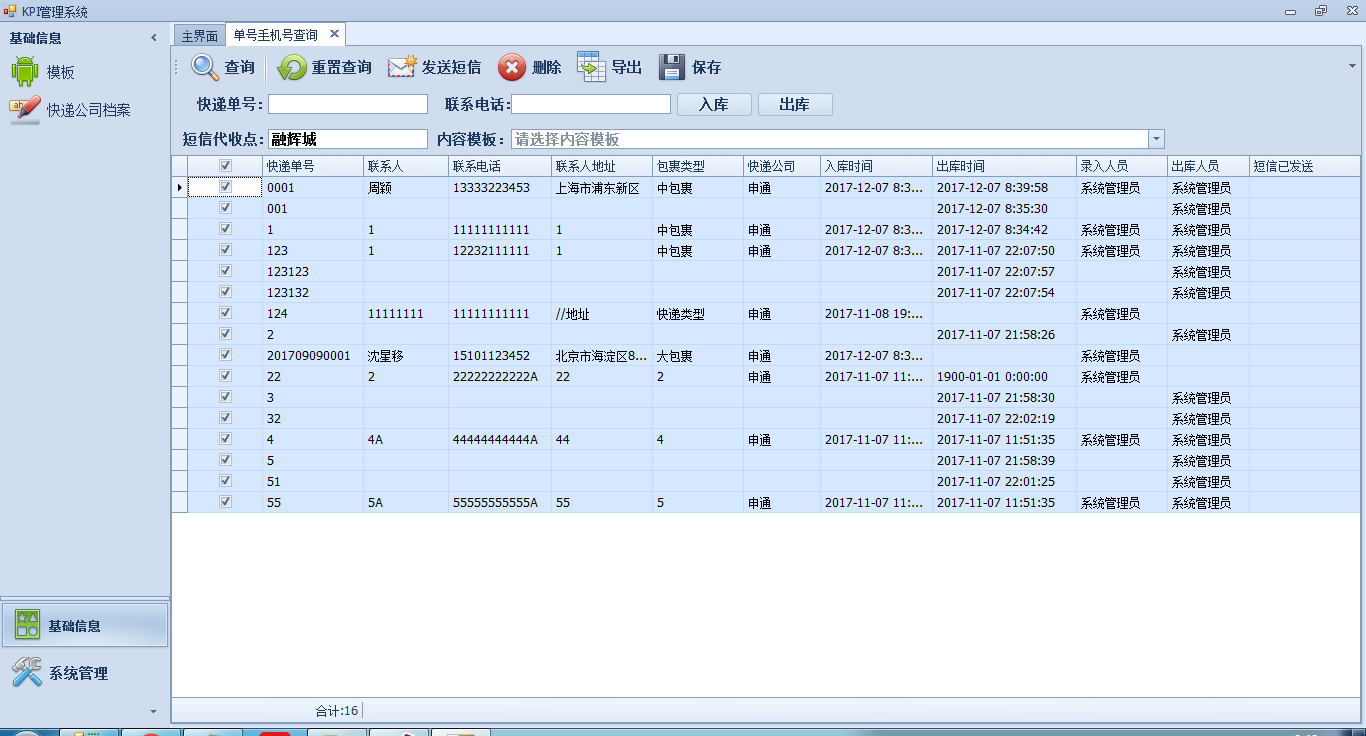Screen dimensions: 1366x736
Task: Click the 导出 export icon
Action: click(x=591, y=68)
